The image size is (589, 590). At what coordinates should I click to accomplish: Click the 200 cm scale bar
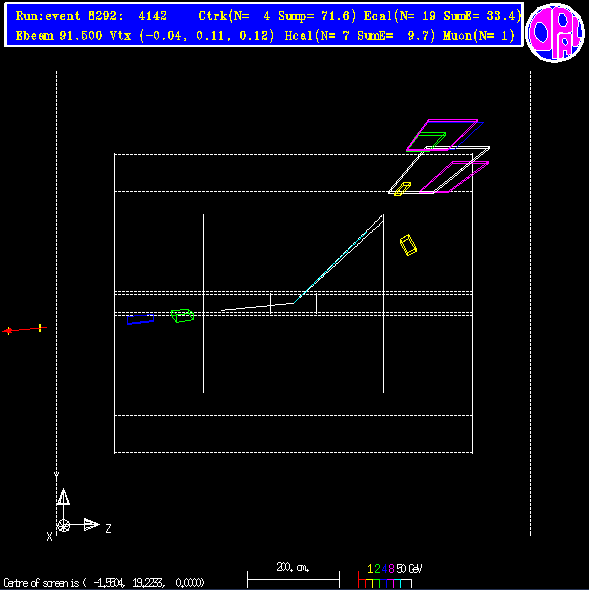coord(293,579)
